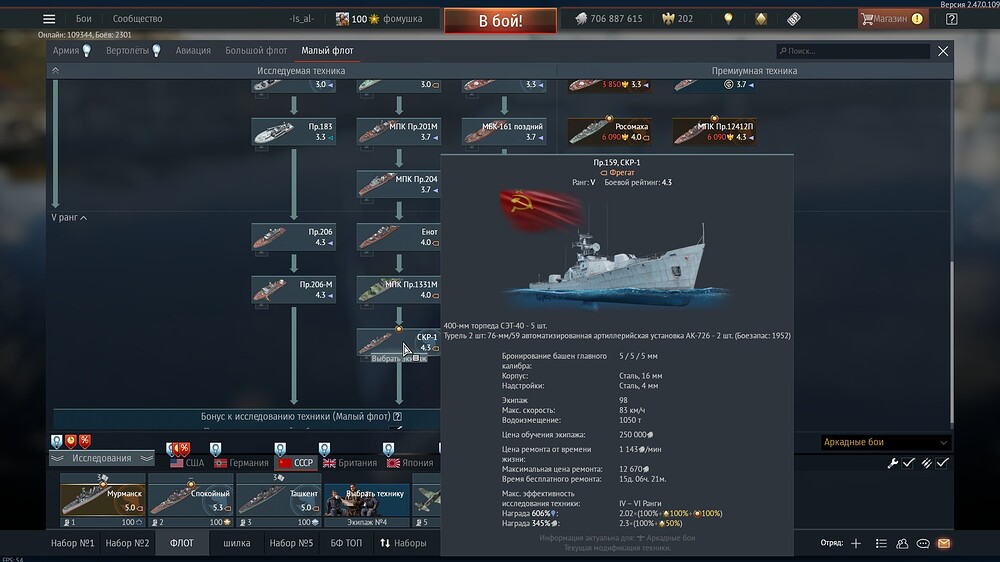
Task: Open the Silver Lions balance icon
Action: [x=581, y=18]
